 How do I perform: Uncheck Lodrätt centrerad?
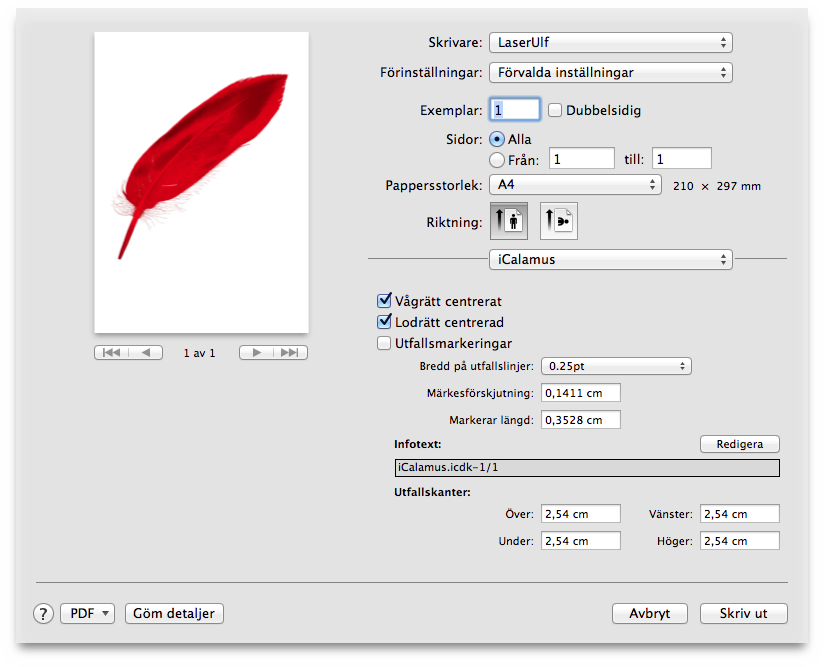[x=384, y=322]
